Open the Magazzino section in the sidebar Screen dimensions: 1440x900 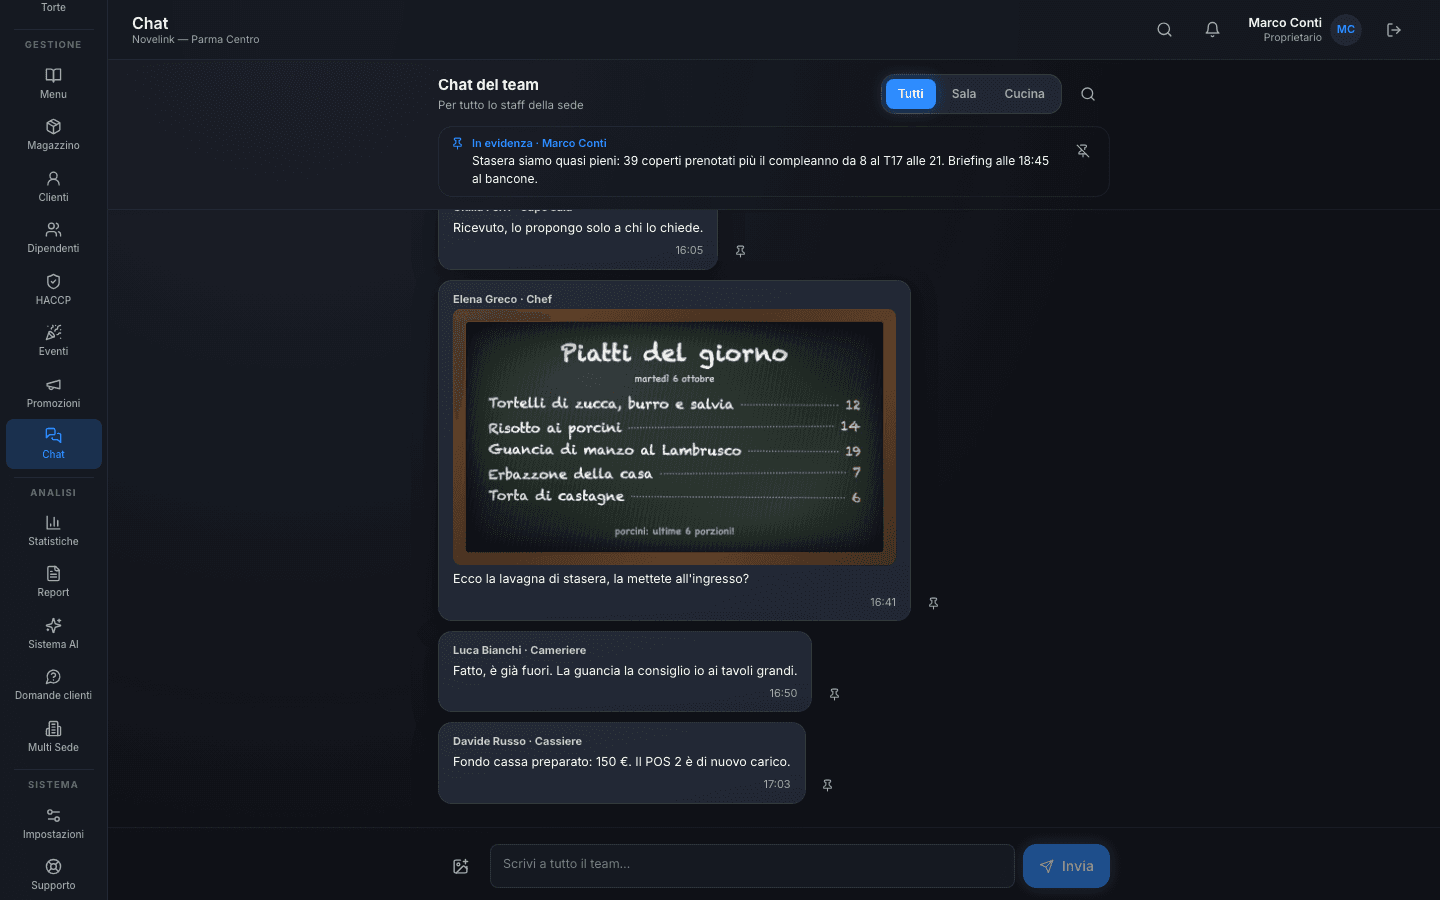pos(53,135)
